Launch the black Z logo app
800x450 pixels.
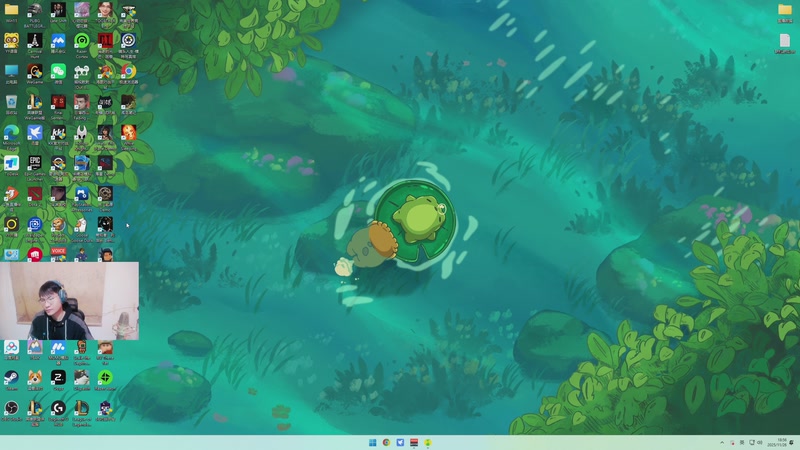tap(58, 379)
